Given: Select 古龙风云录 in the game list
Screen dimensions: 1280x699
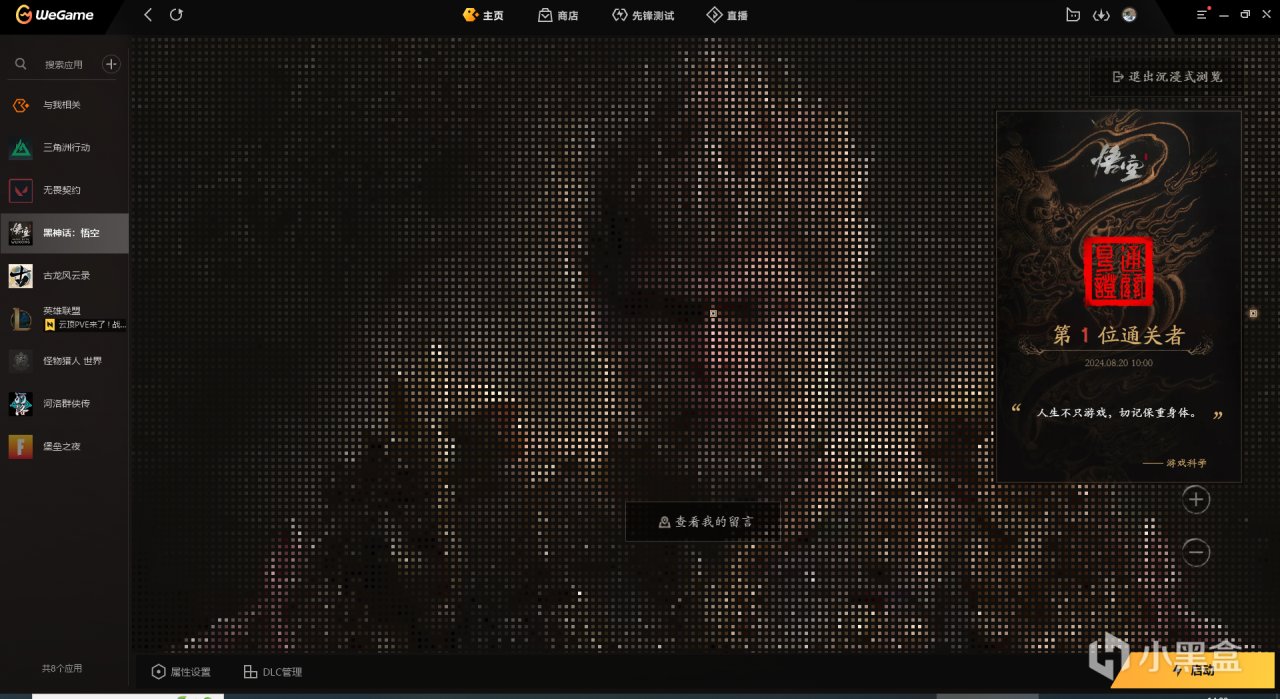Looking at the screenshot, I should tap(64, 276).
